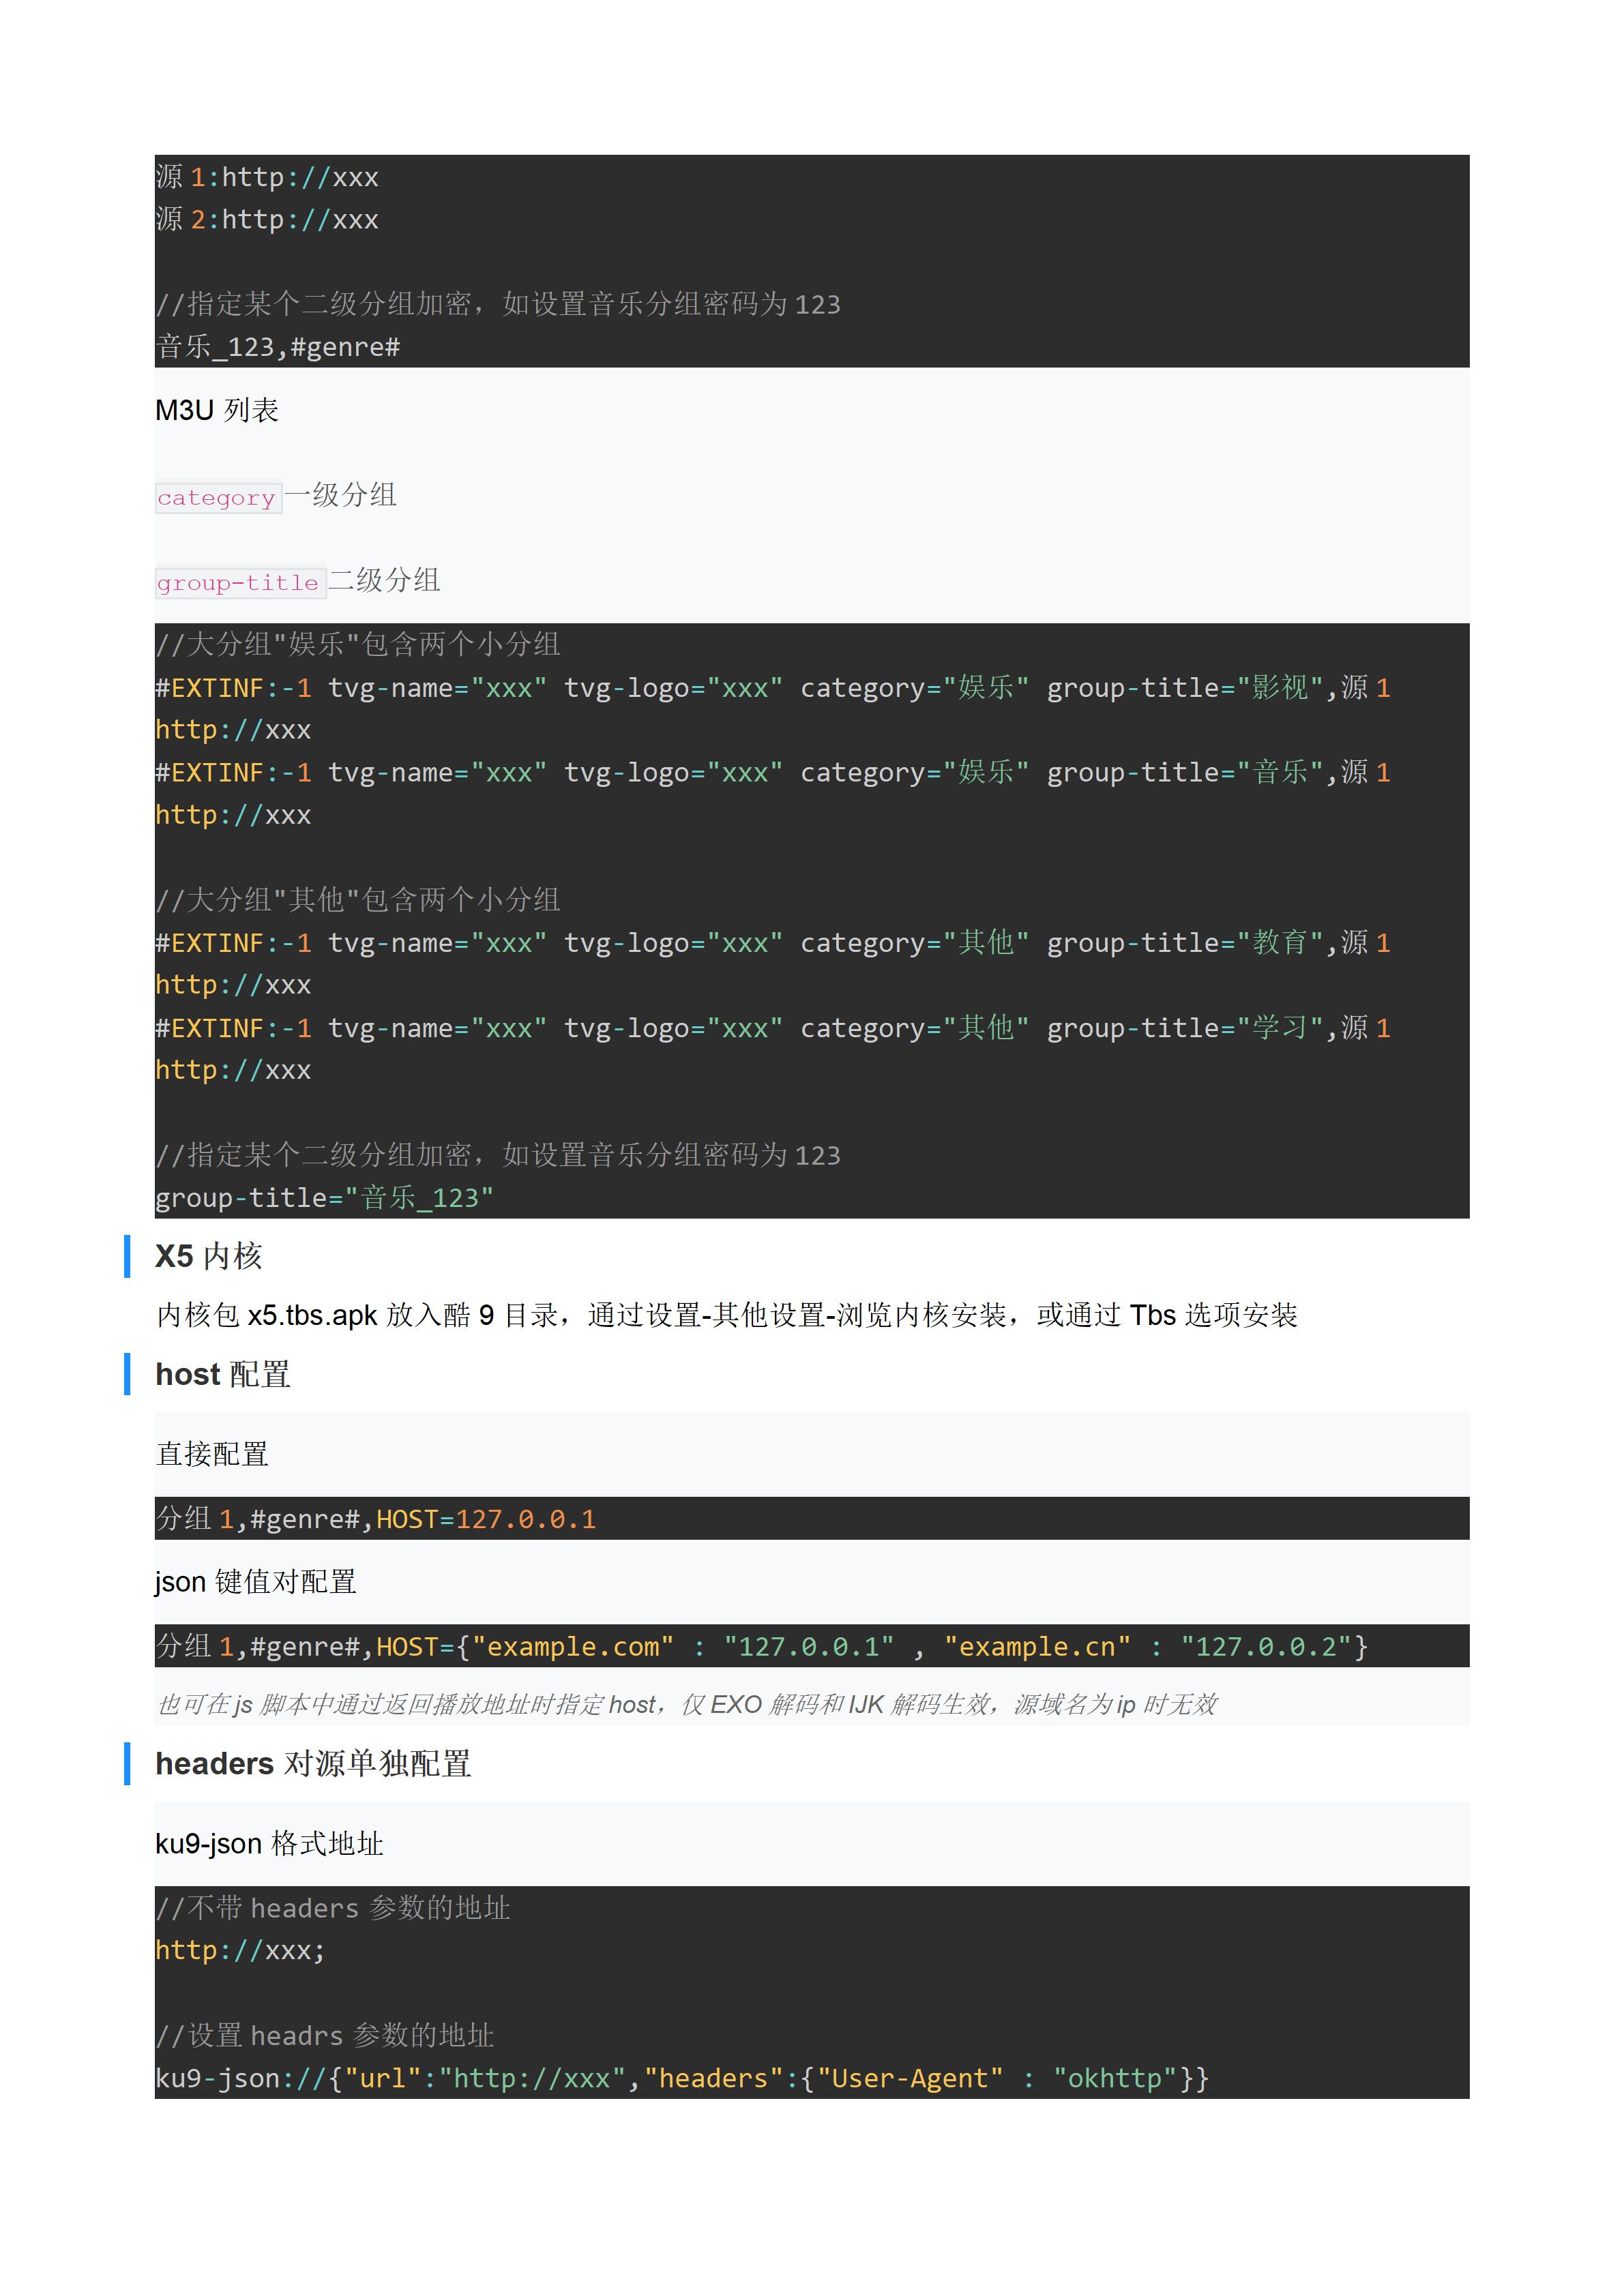The width and height of the screenshot is (1624, 2296).
Task: Click the 'host 配置' section heading
Action: pos(222,1374)
